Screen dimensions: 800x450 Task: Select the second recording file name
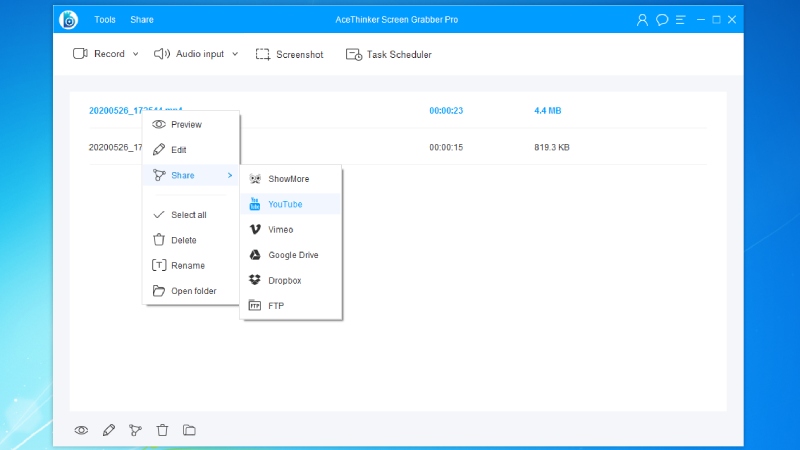(x=115, y=147)
